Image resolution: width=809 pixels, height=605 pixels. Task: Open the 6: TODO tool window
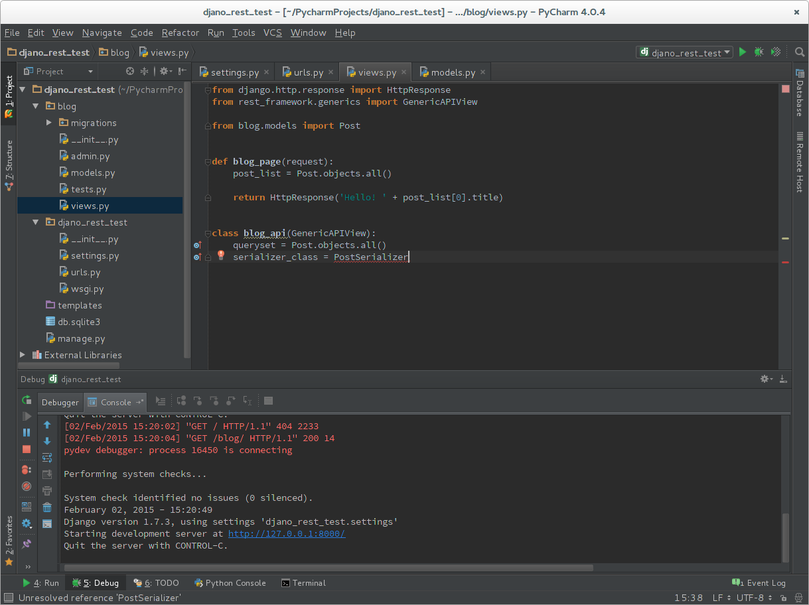(x=156, y=582)
